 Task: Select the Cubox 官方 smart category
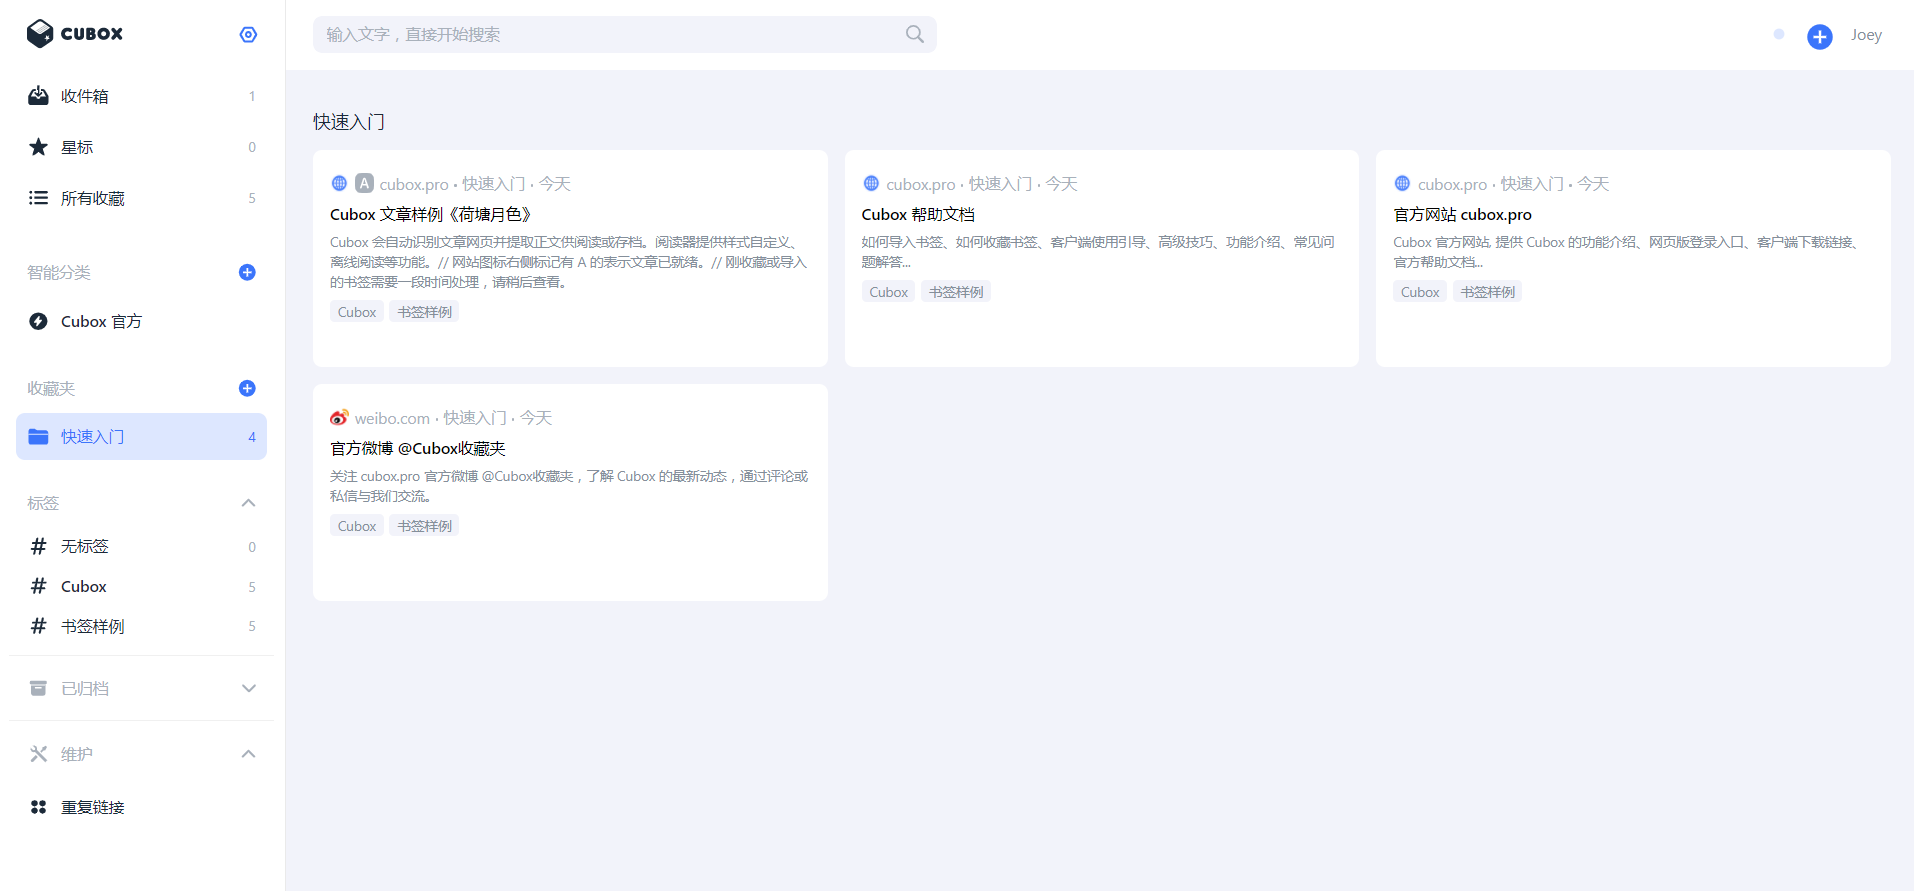[x=141, y=321]
